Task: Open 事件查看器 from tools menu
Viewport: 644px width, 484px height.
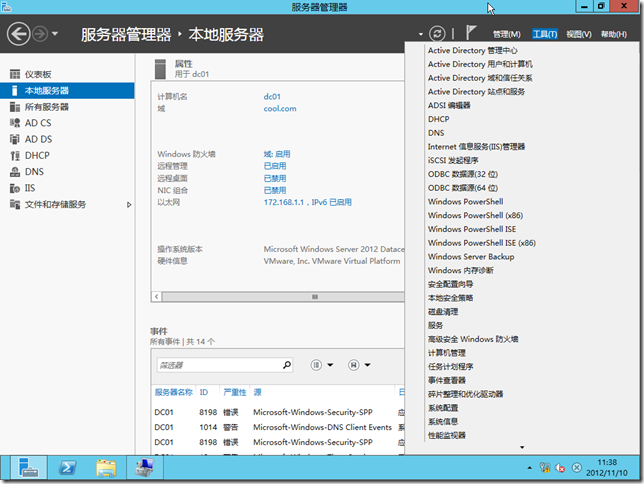Action: [x=446, y=380]
